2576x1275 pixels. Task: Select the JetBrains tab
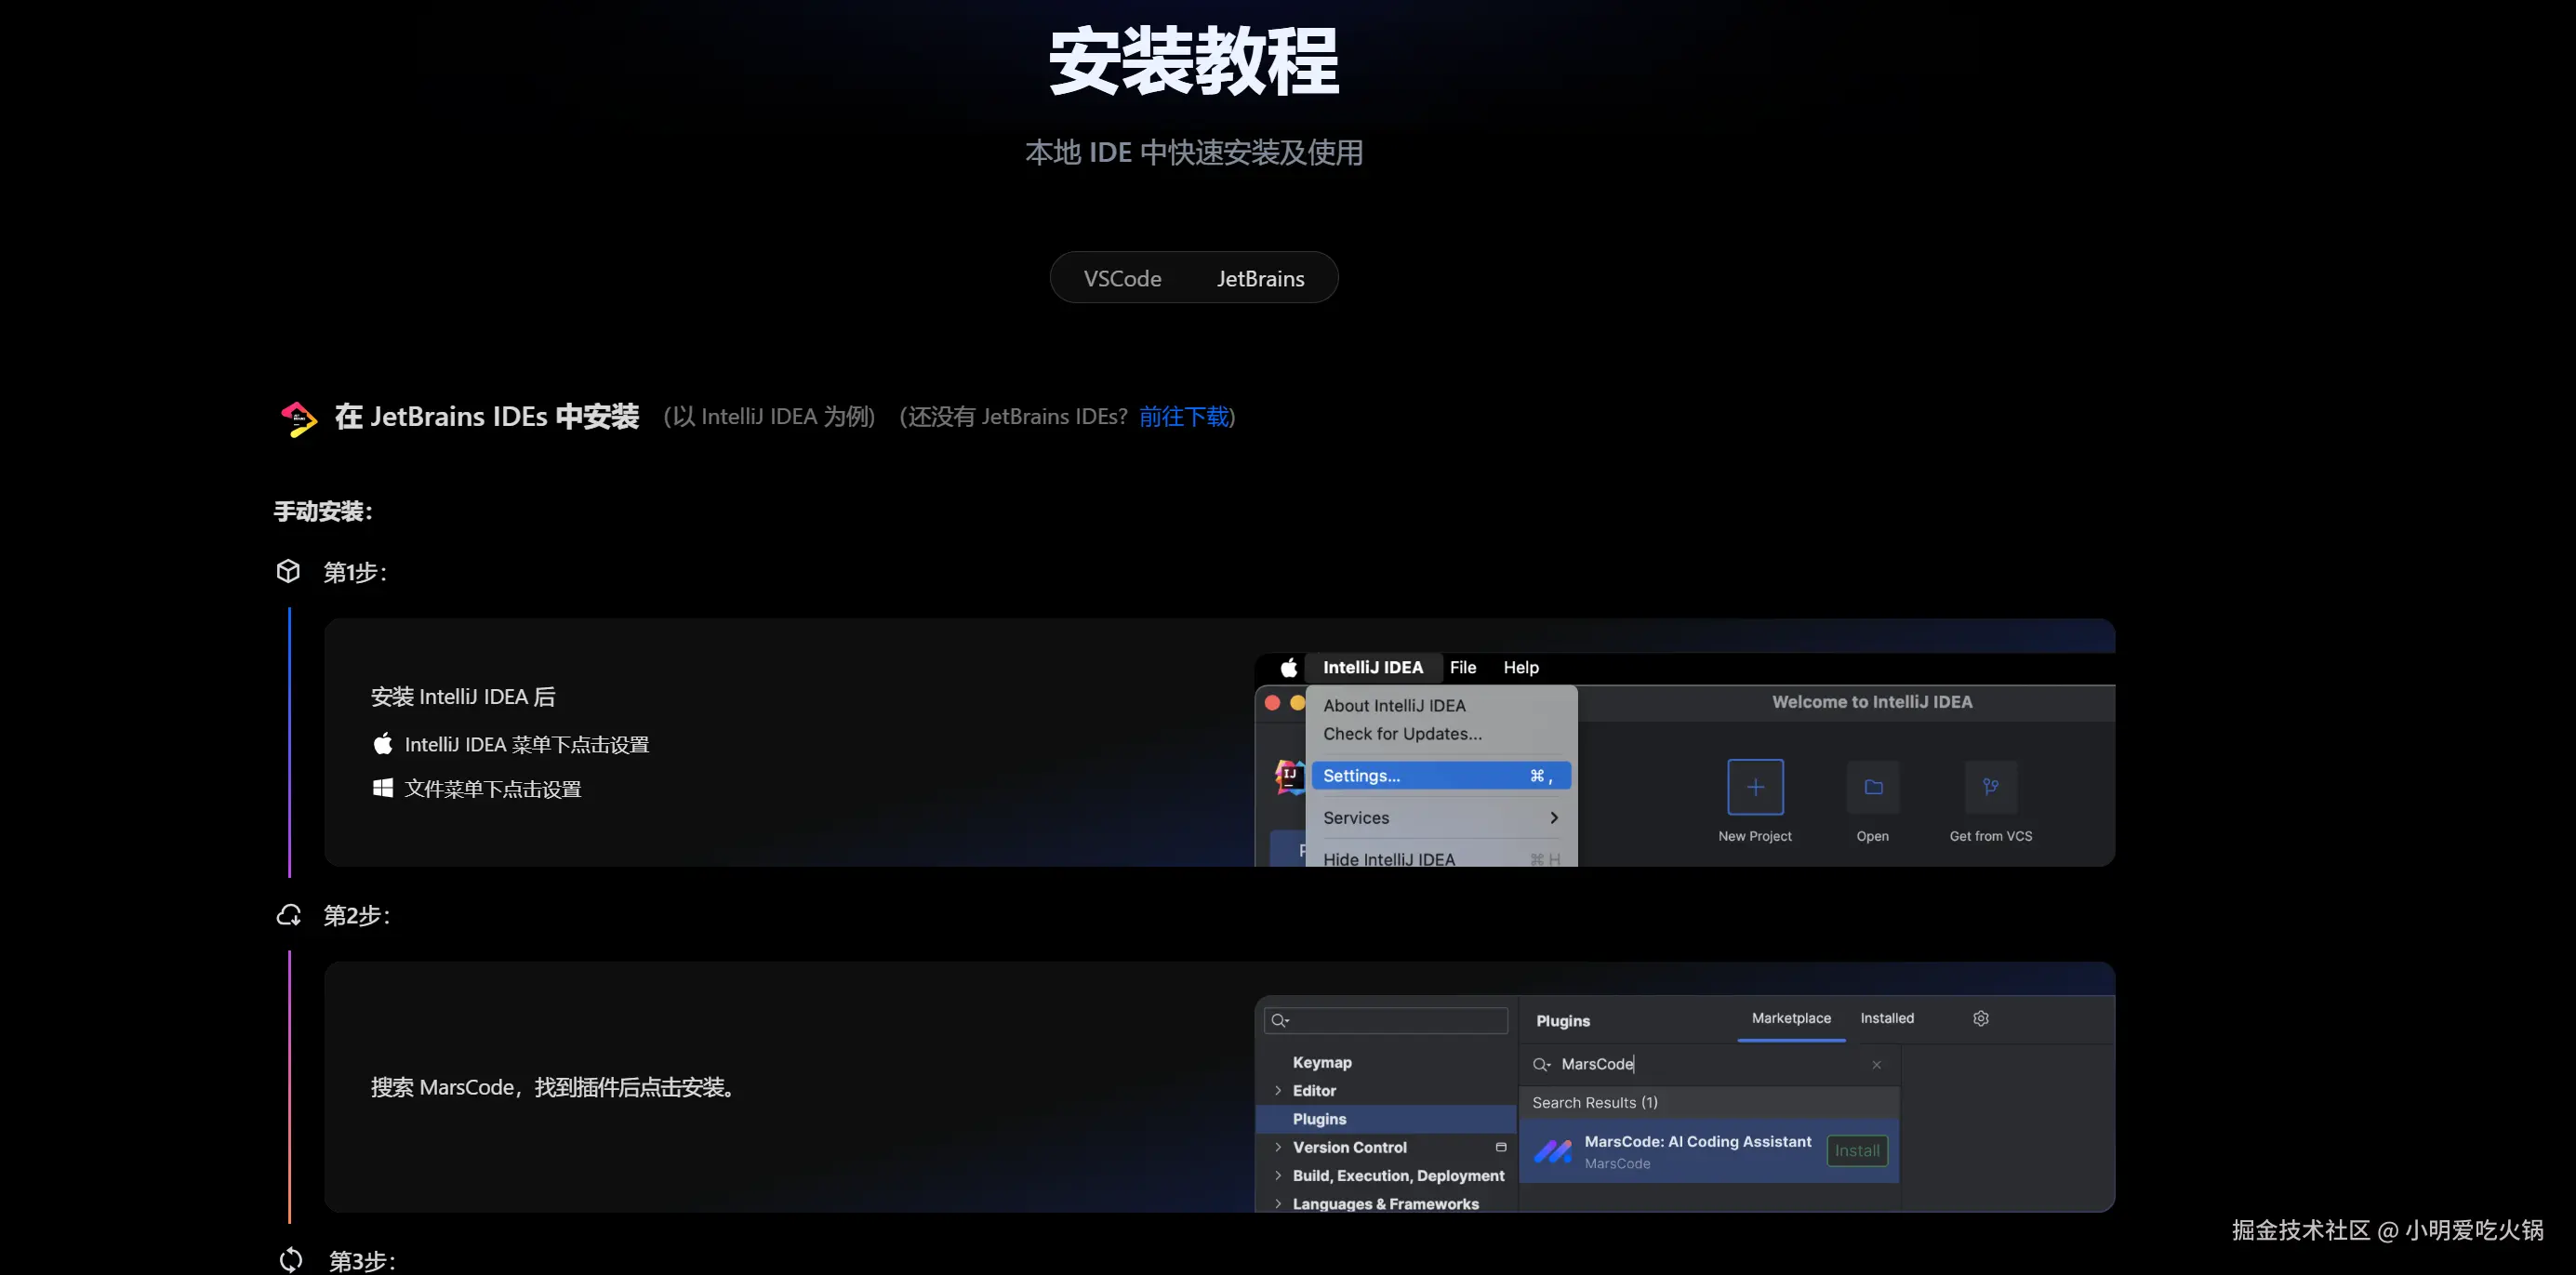1260,279
